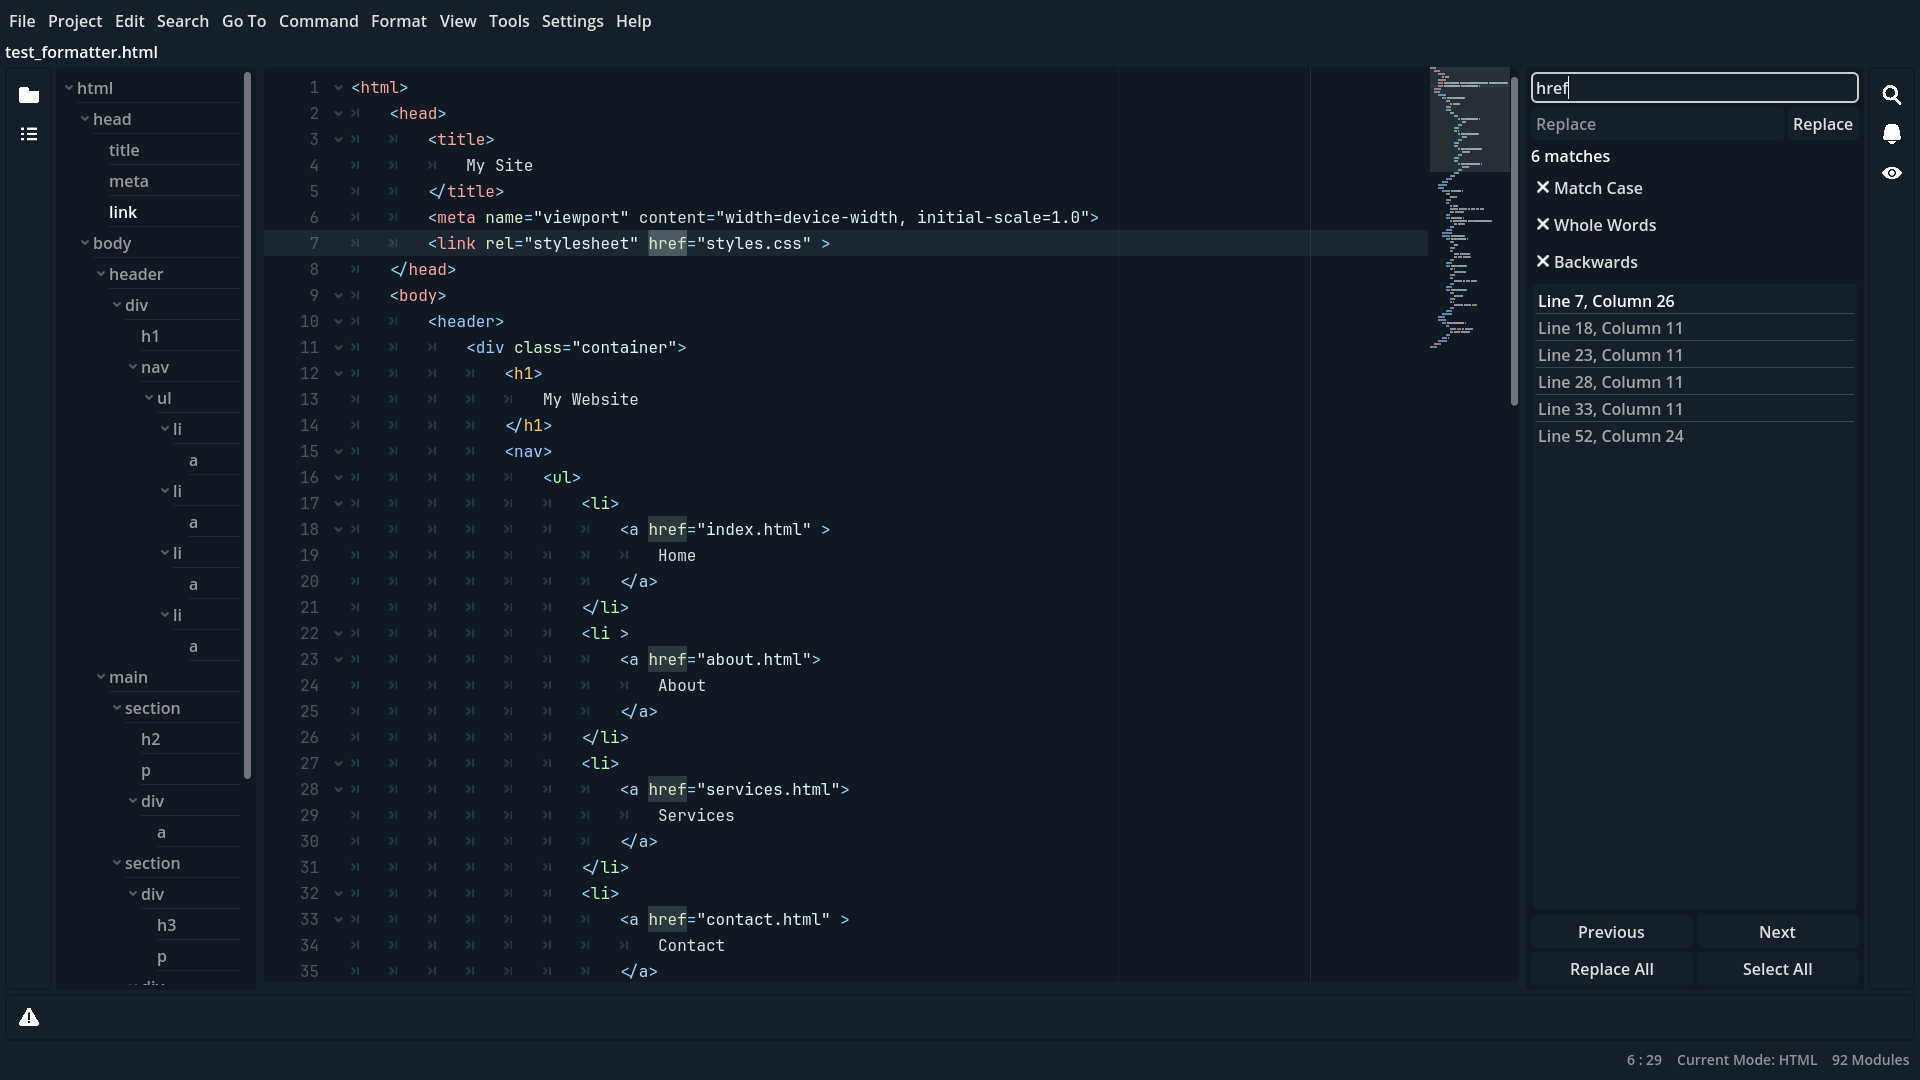The width and height of the screenshot is (1920, 1080).
Task: Click the warning triangle in status bar
Action: (x=29, y=1016)
